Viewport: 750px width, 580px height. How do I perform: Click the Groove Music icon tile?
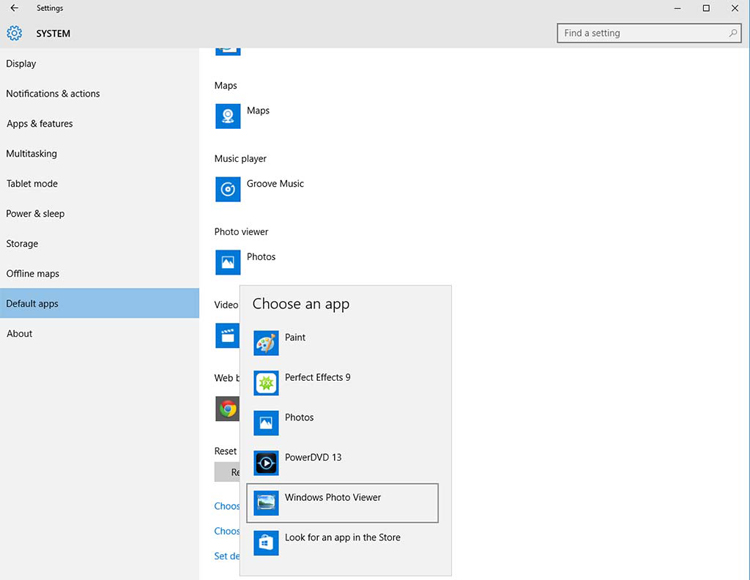click(x=228, y=189)
